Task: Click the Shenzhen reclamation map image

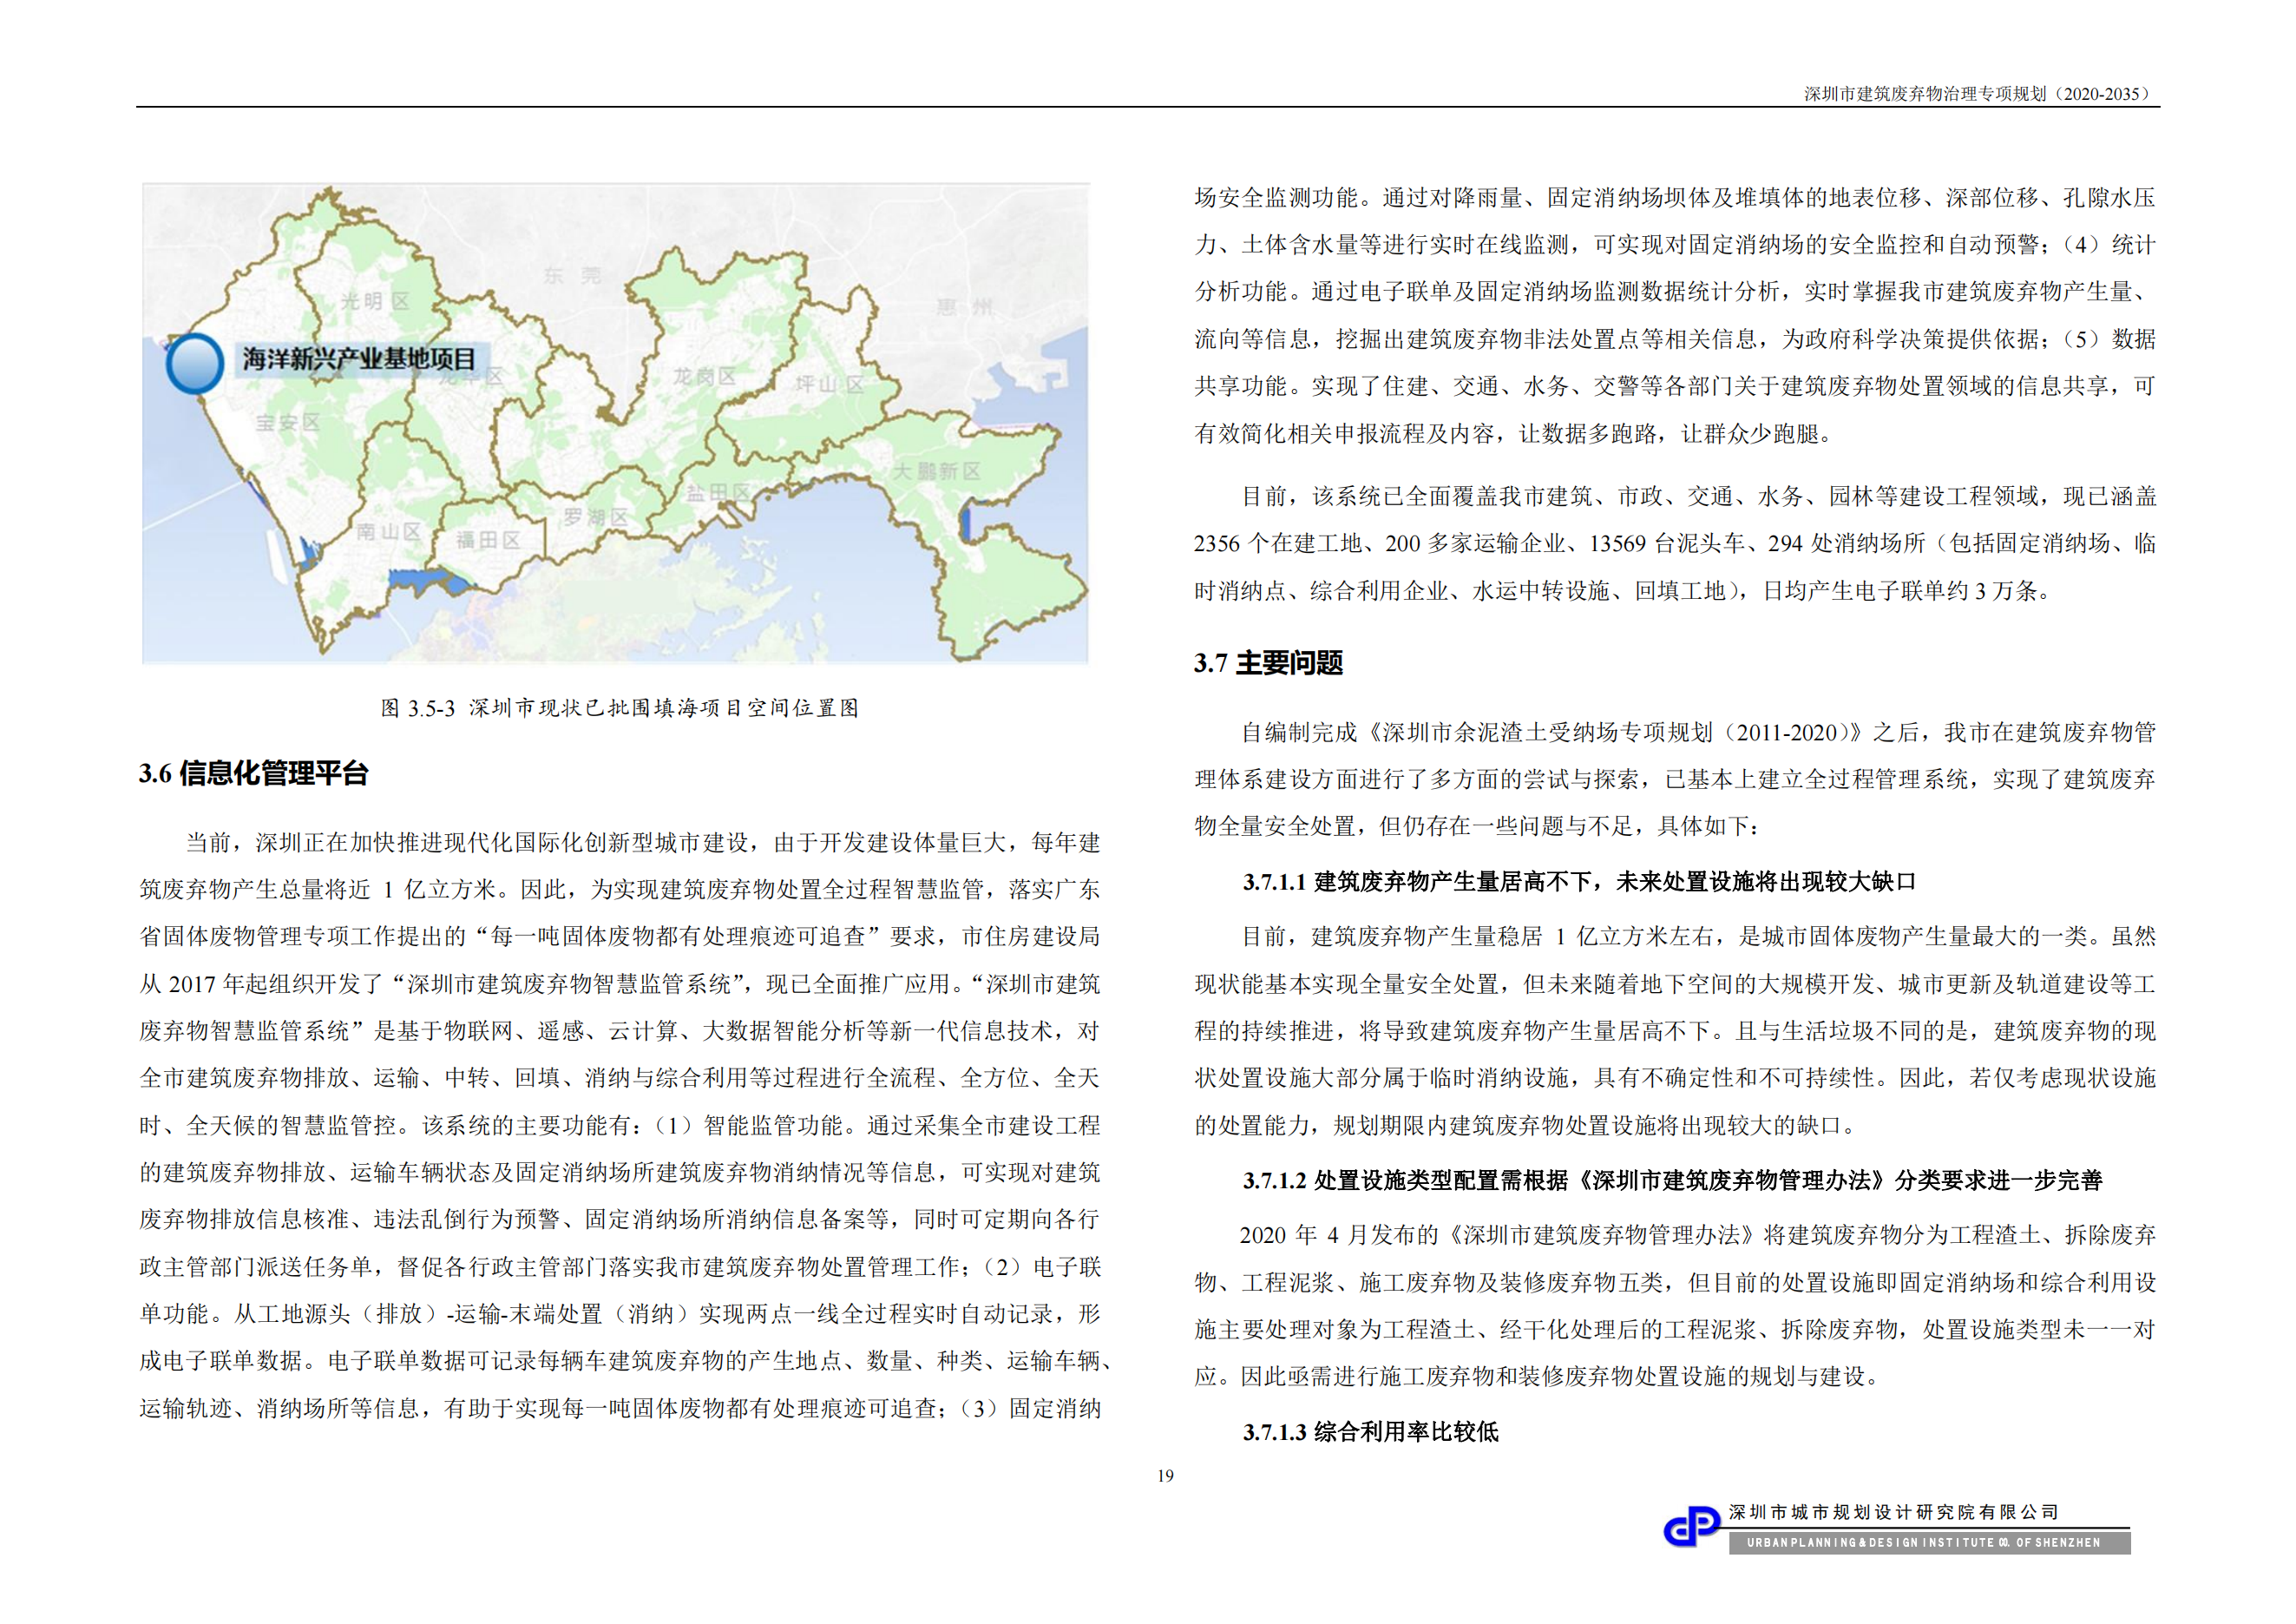Action: tap(615, 422)
